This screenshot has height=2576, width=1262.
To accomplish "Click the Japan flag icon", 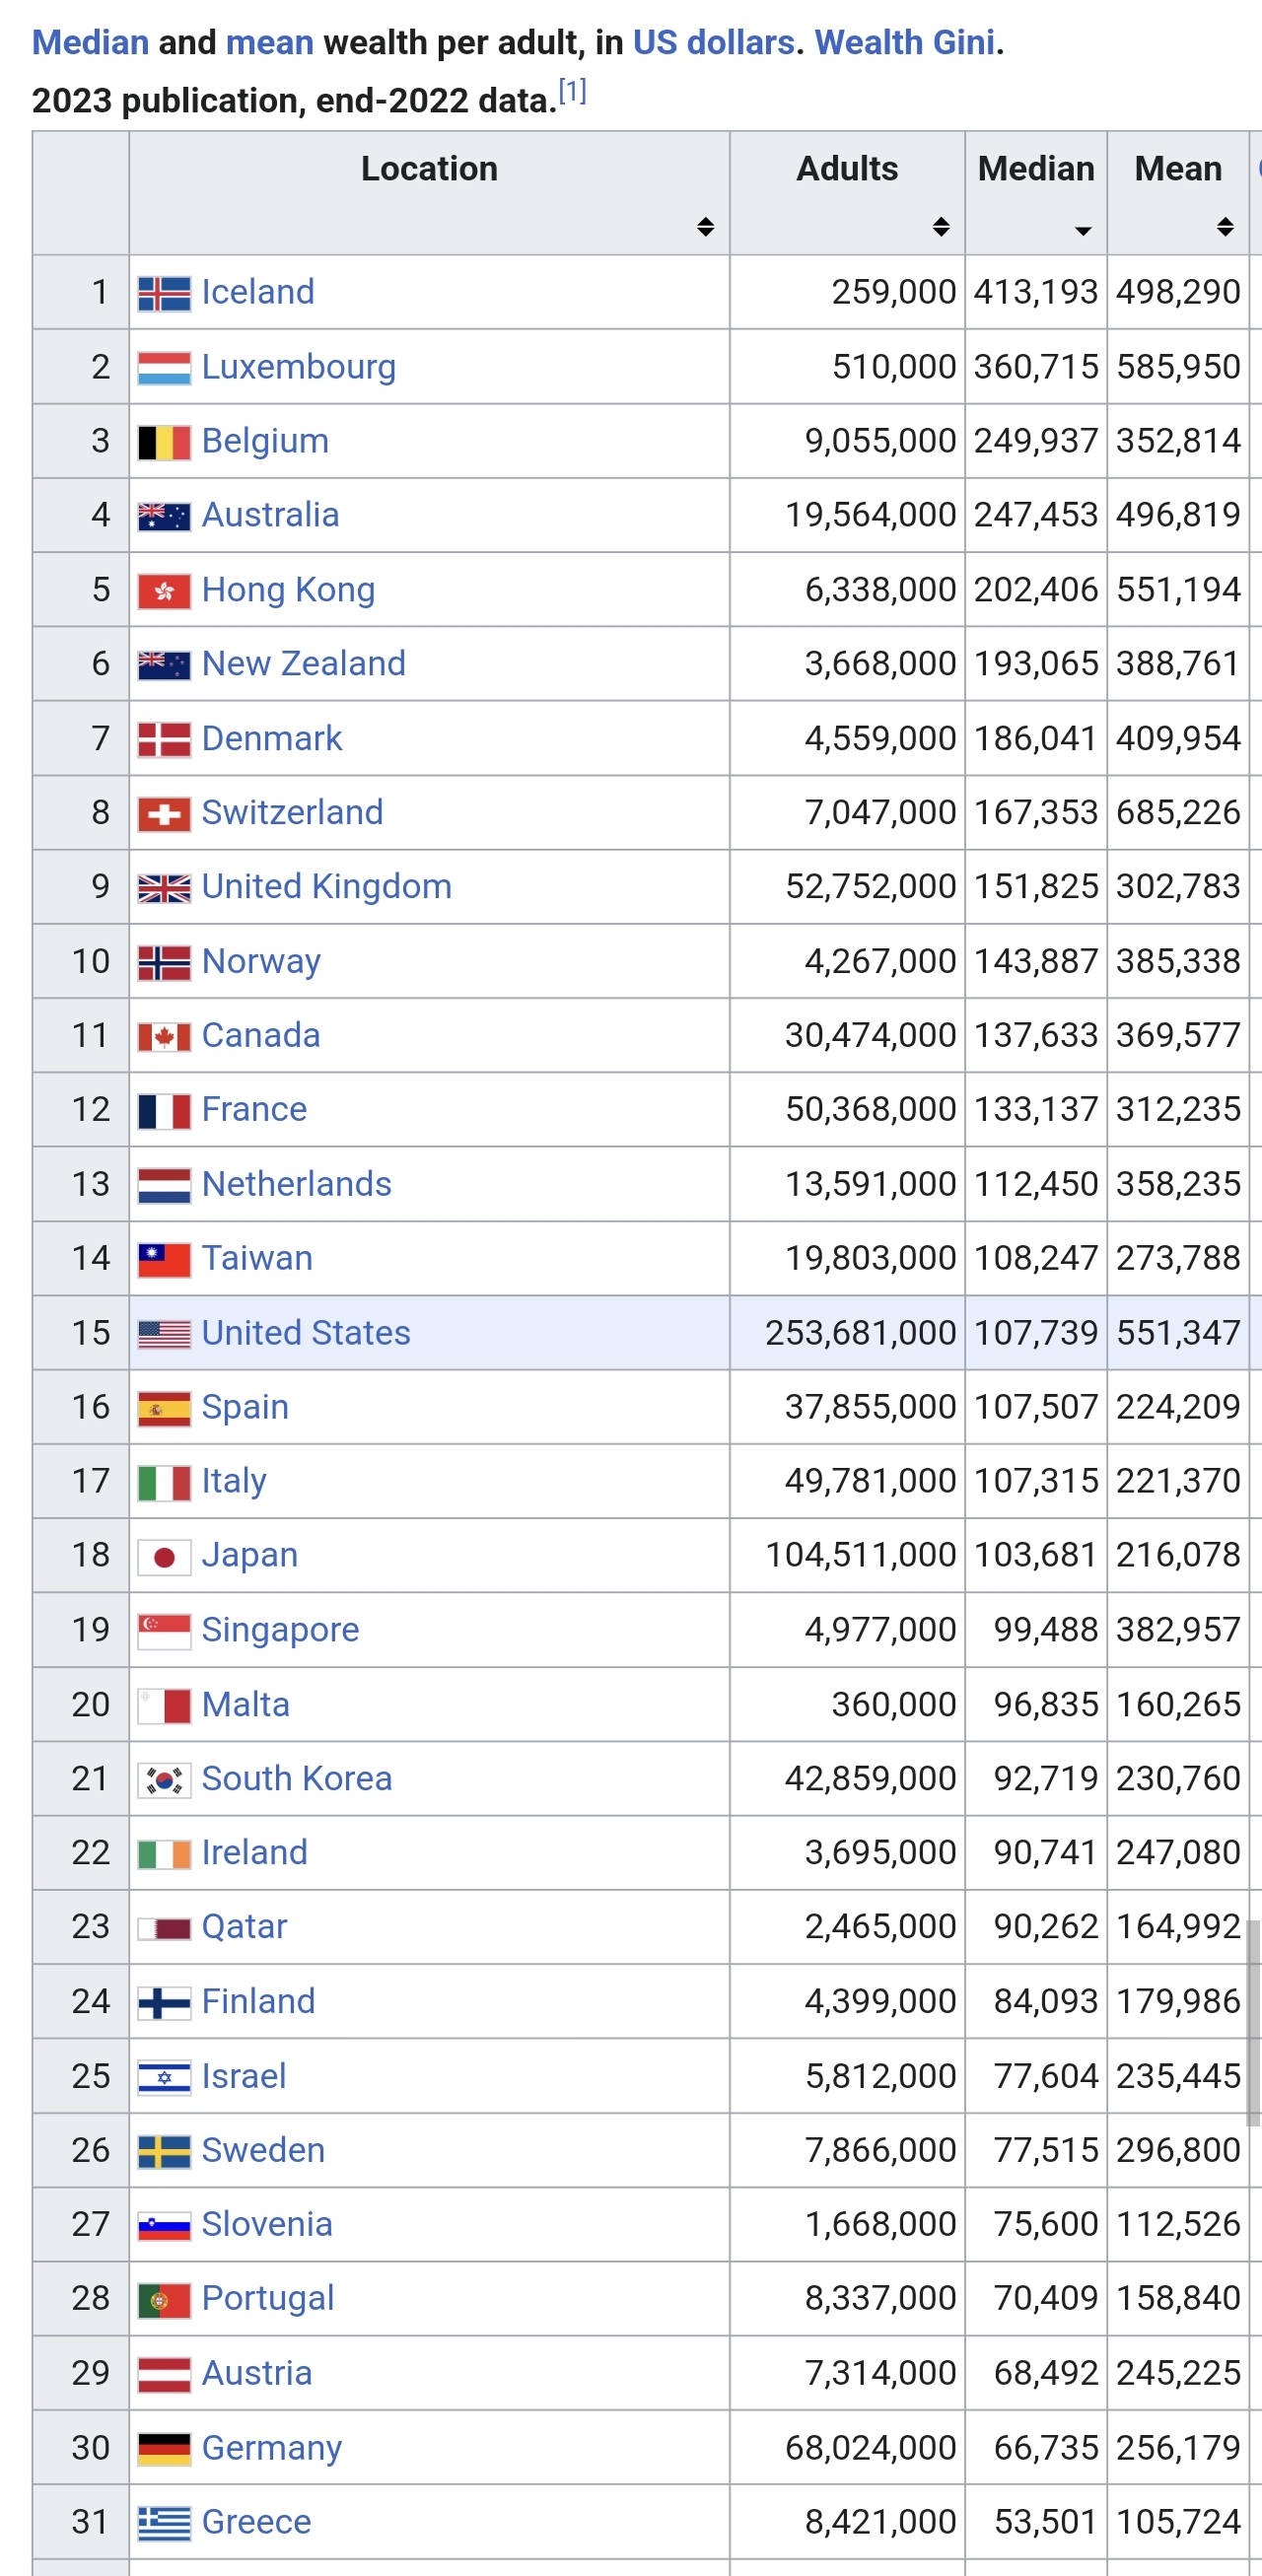I will [164, 1557].
